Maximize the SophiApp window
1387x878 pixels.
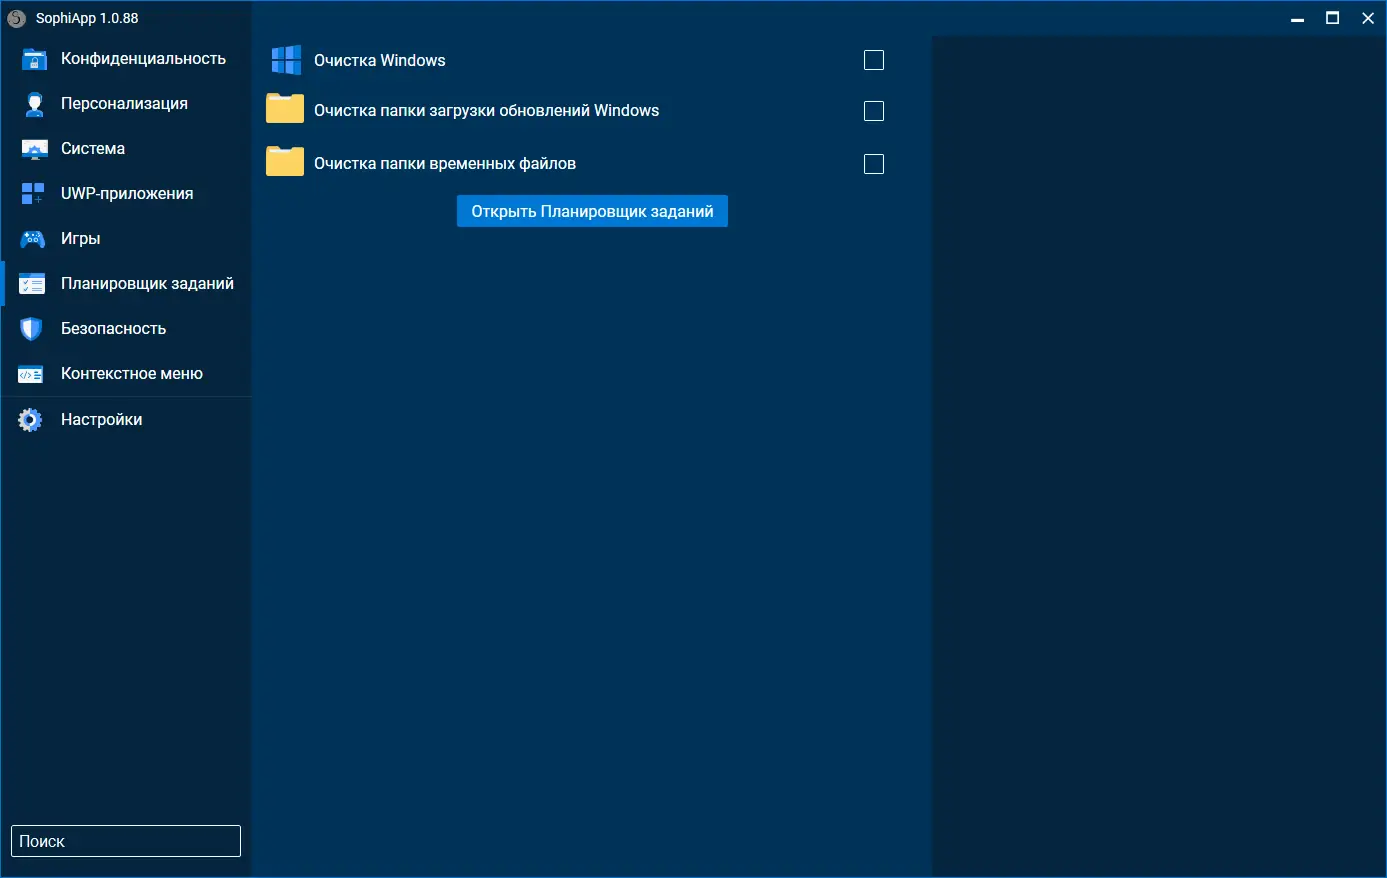[x=1333, y=18]
